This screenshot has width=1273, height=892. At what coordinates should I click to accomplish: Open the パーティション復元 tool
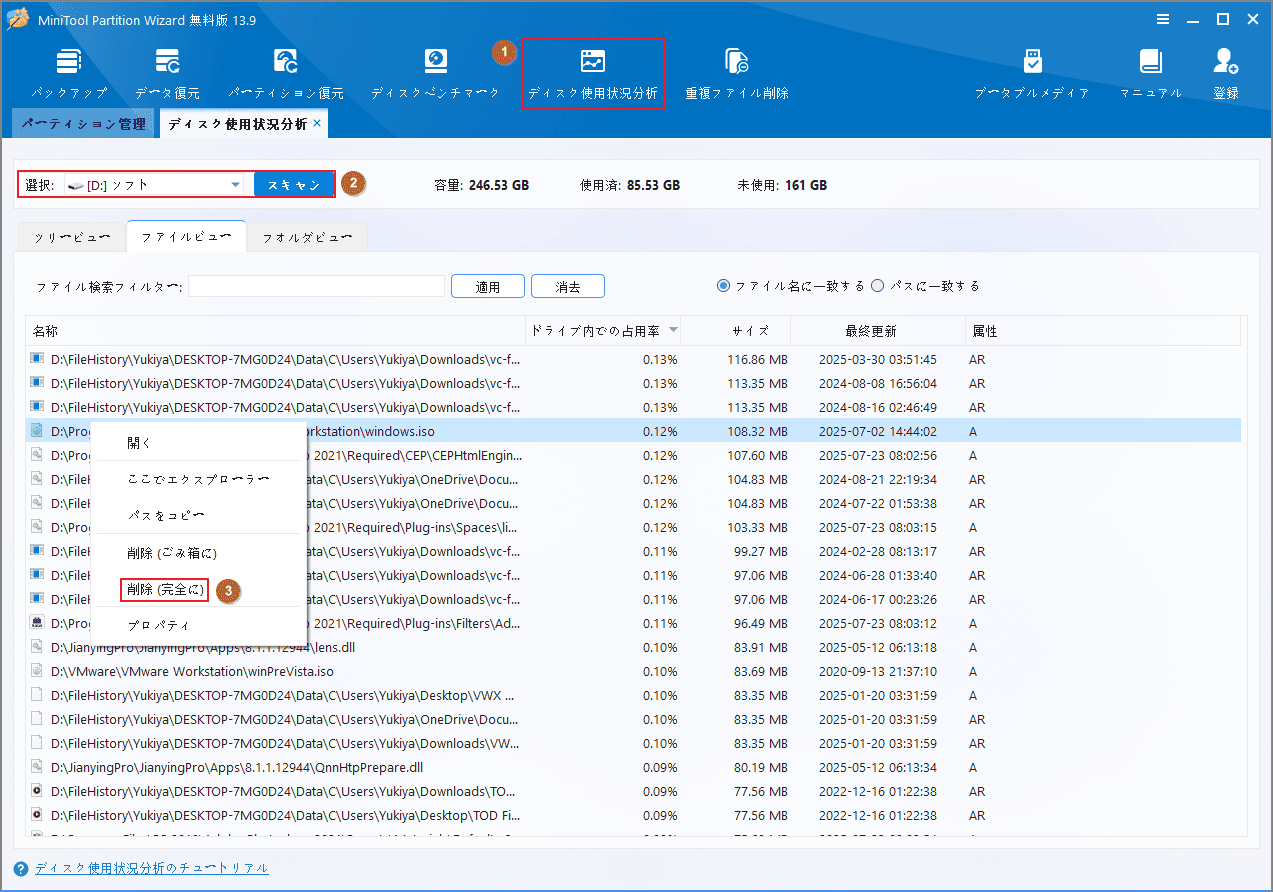286,73
